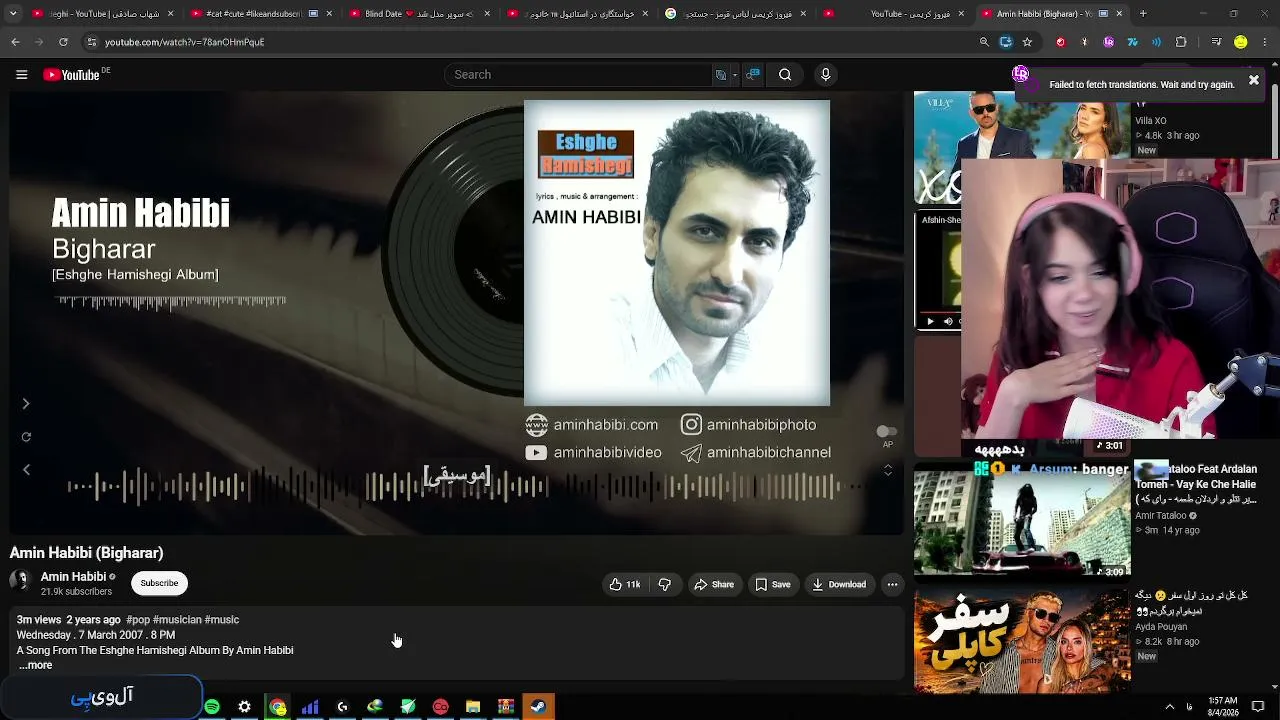Open Amin Habibi channel avatar
The width and height of the screenshot is (1280, 720).
(x=20, y=582)
